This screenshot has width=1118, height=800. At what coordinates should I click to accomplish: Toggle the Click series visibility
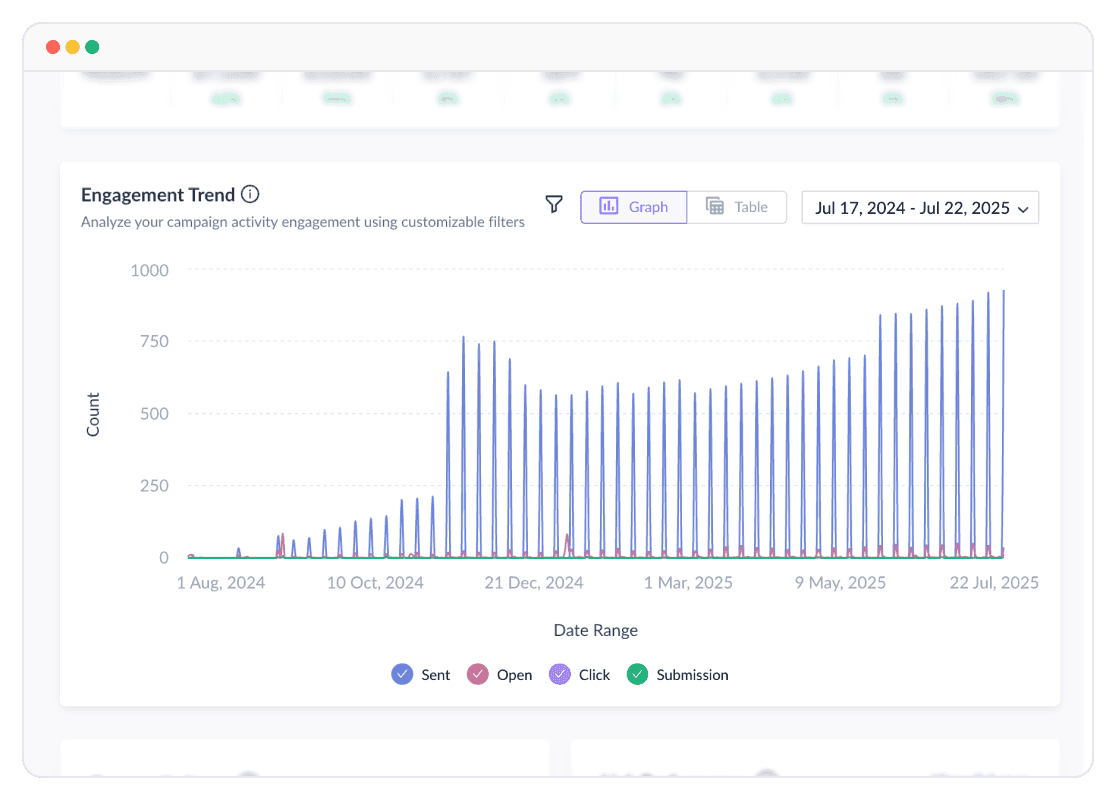click(x=580, y=674)
